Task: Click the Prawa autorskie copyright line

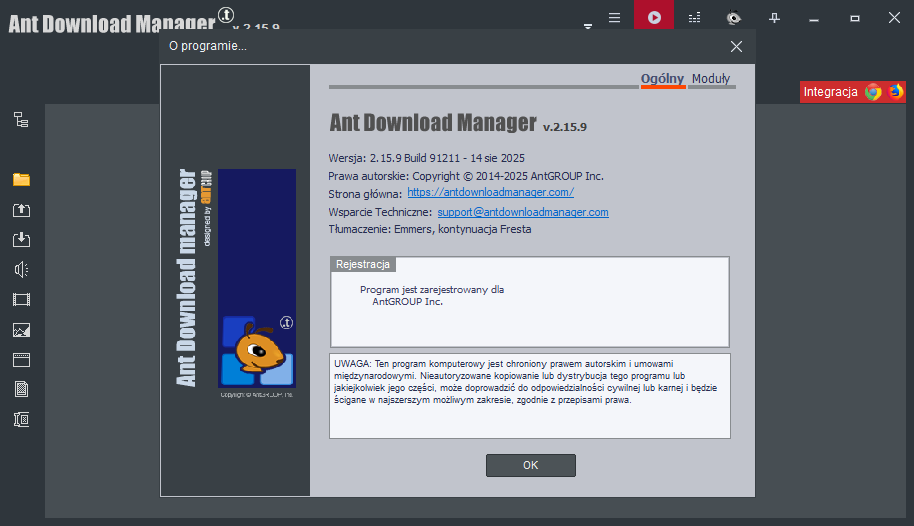Action: pos(466,176)
